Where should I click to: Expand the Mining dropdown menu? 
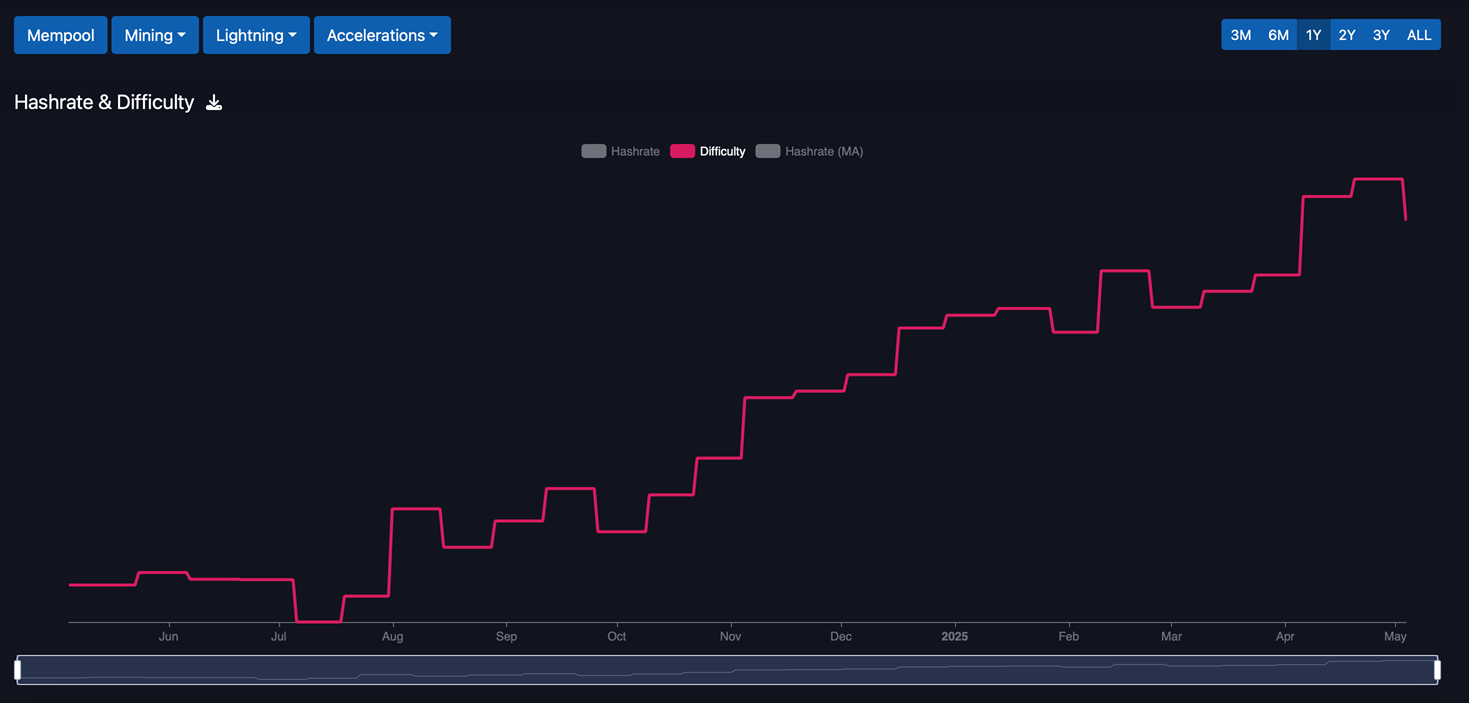(155, 35)
